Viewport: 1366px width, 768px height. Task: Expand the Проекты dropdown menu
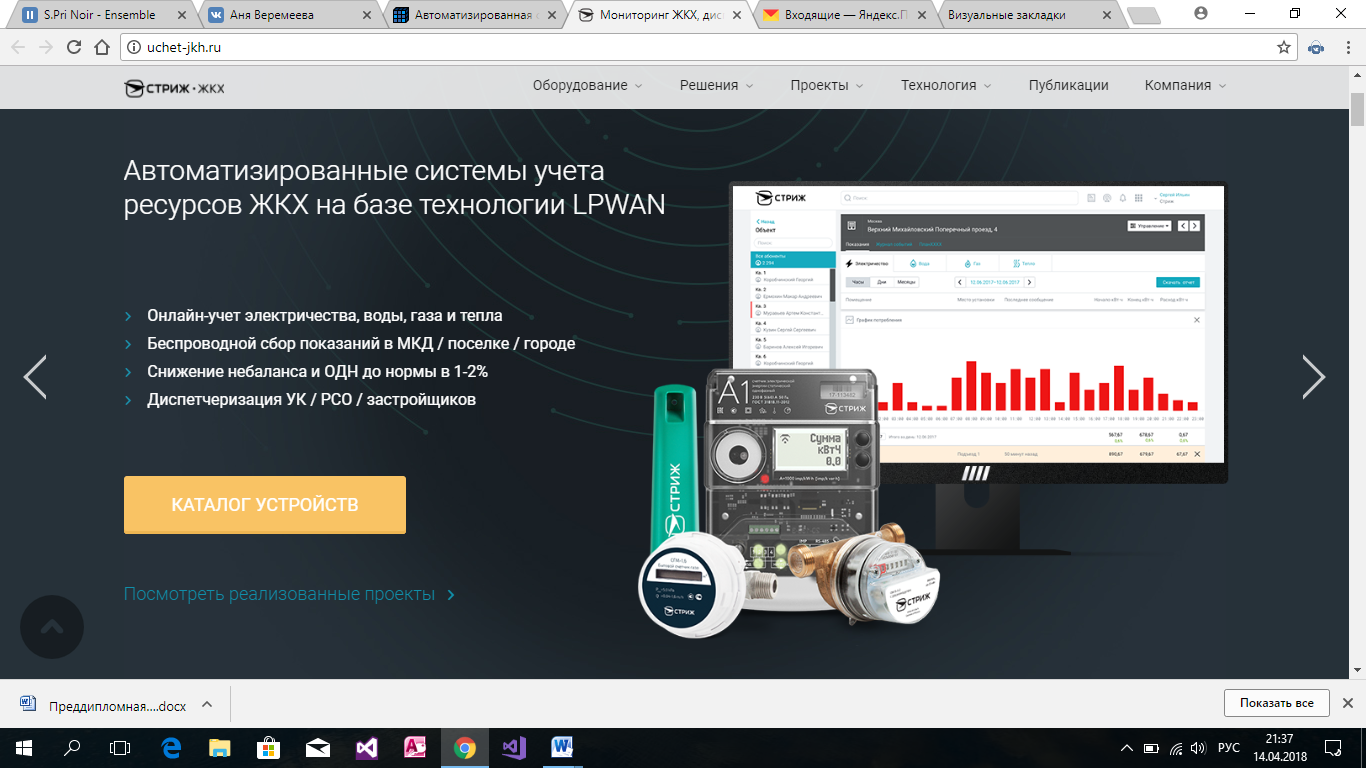[x=827, y=86]
